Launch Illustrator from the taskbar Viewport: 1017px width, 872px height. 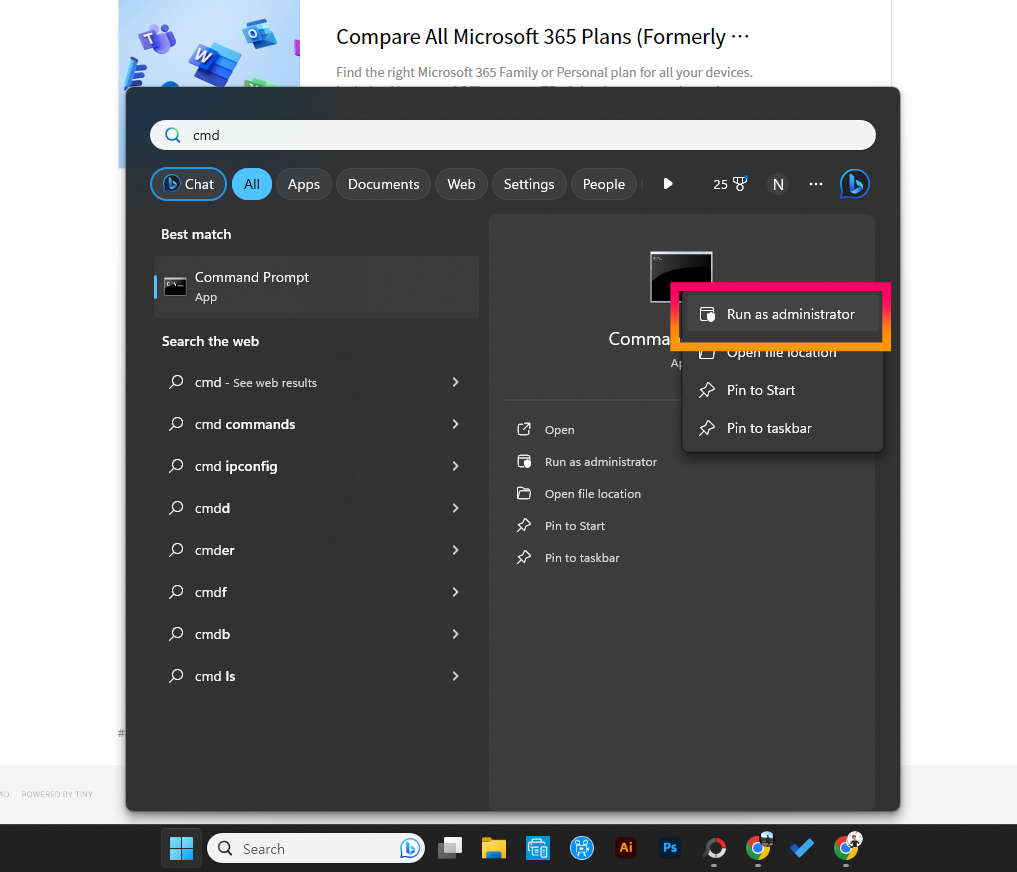625,847
